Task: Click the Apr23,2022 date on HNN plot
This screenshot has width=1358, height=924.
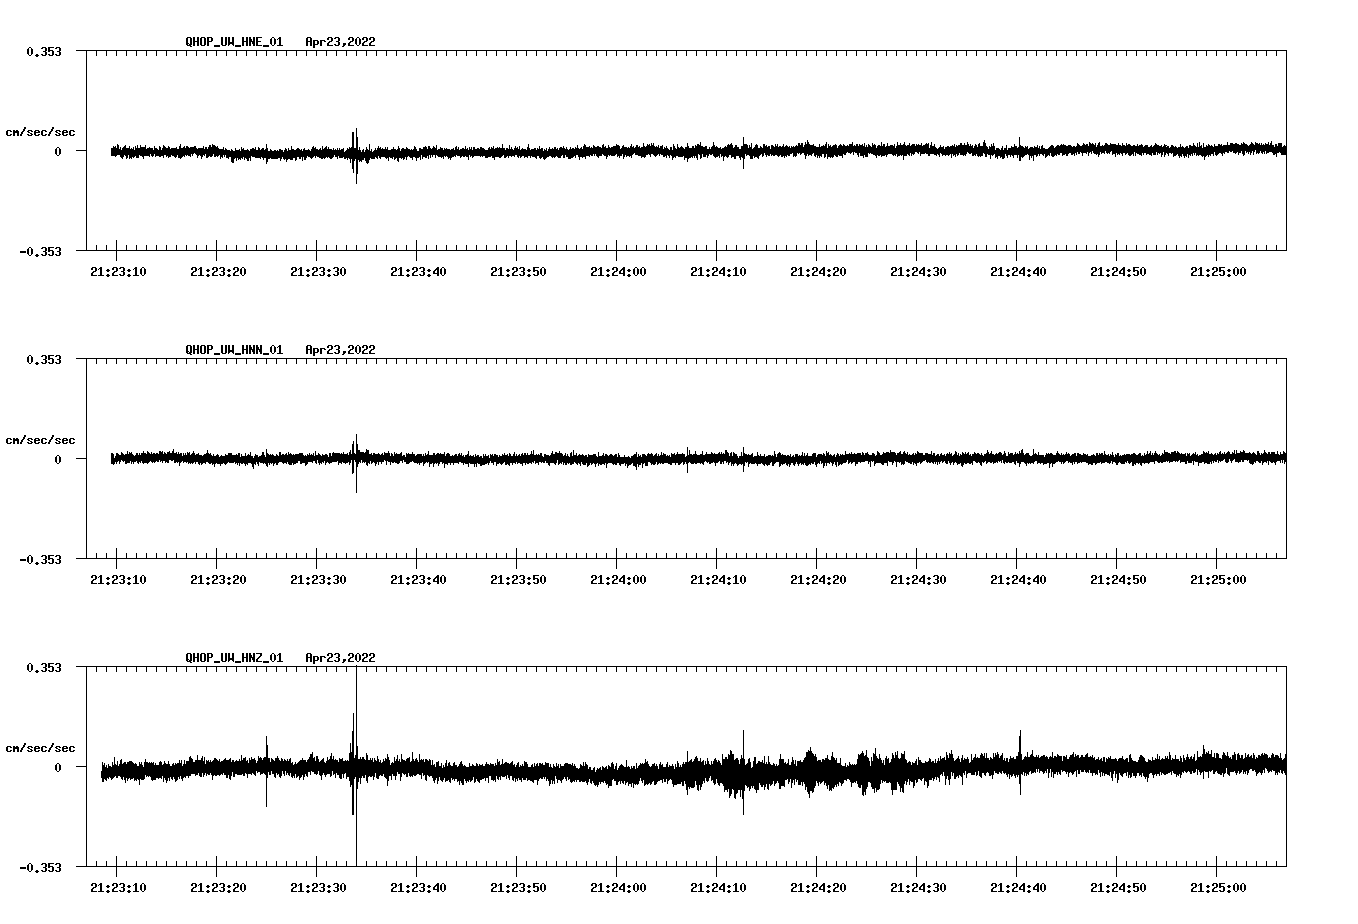Action: point(340,350)
